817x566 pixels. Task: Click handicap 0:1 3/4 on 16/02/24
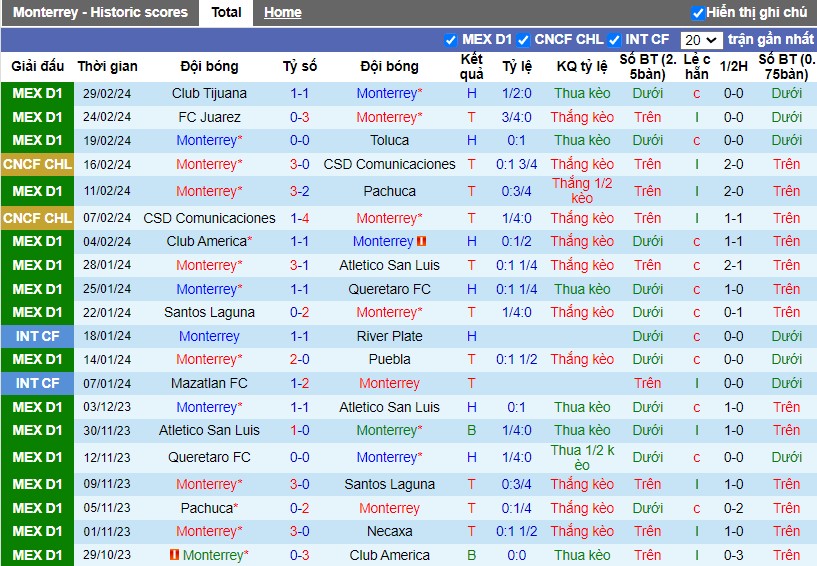[x=516, y=164]
